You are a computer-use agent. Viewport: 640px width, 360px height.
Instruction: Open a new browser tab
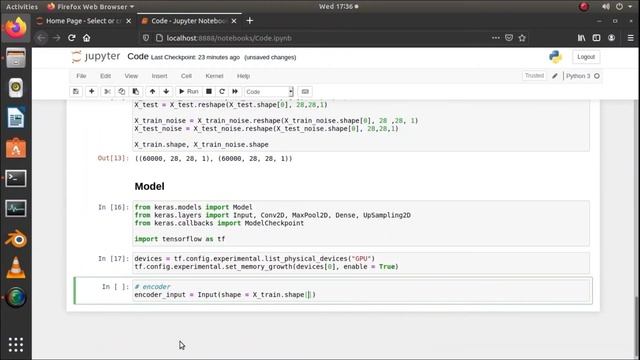[250, 21]
